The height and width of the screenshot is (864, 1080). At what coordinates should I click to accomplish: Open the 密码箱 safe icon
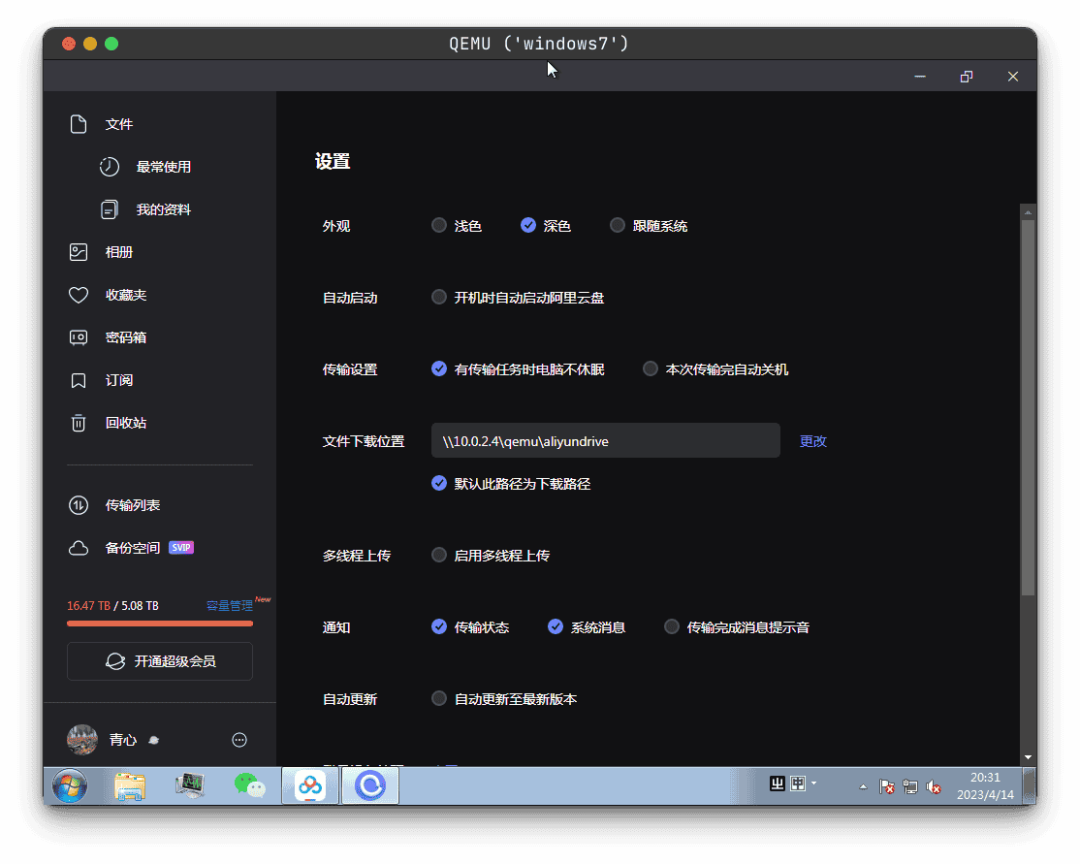[79, 338]
